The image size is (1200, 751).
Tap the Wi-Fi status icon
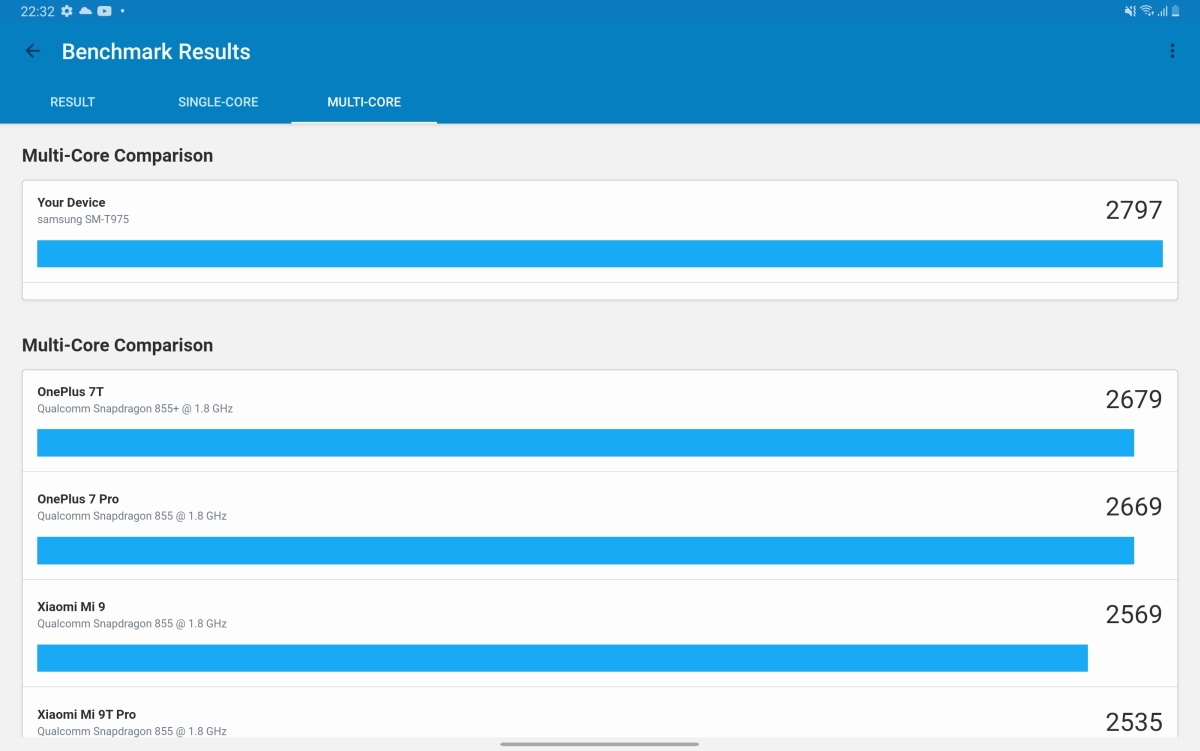[x=1147, y=11]
